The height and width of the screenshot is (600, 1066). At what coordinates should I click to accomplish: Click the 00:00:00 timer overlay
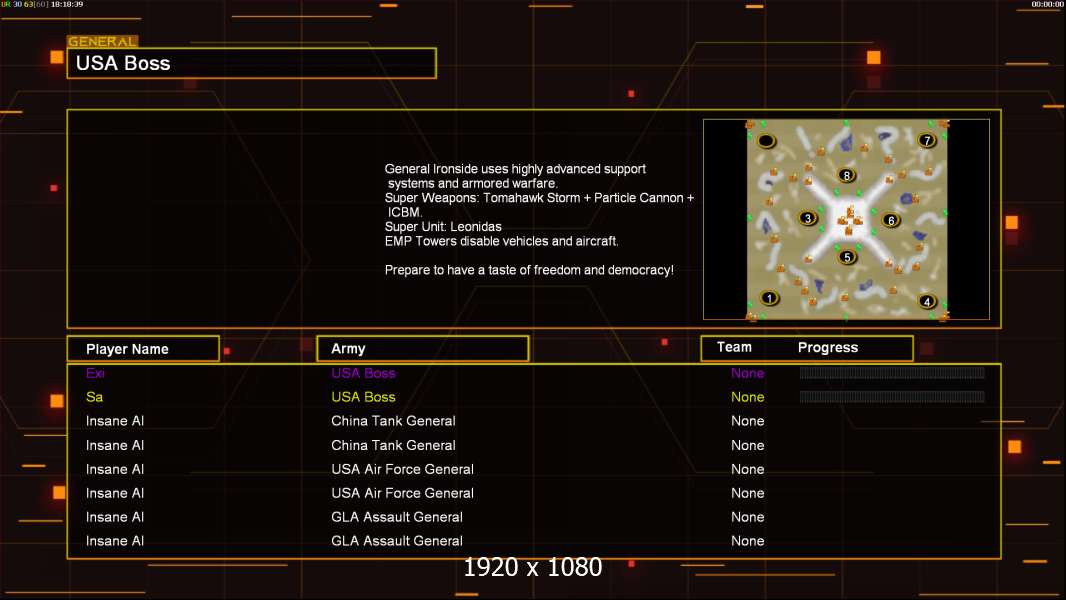(1048, 4)
